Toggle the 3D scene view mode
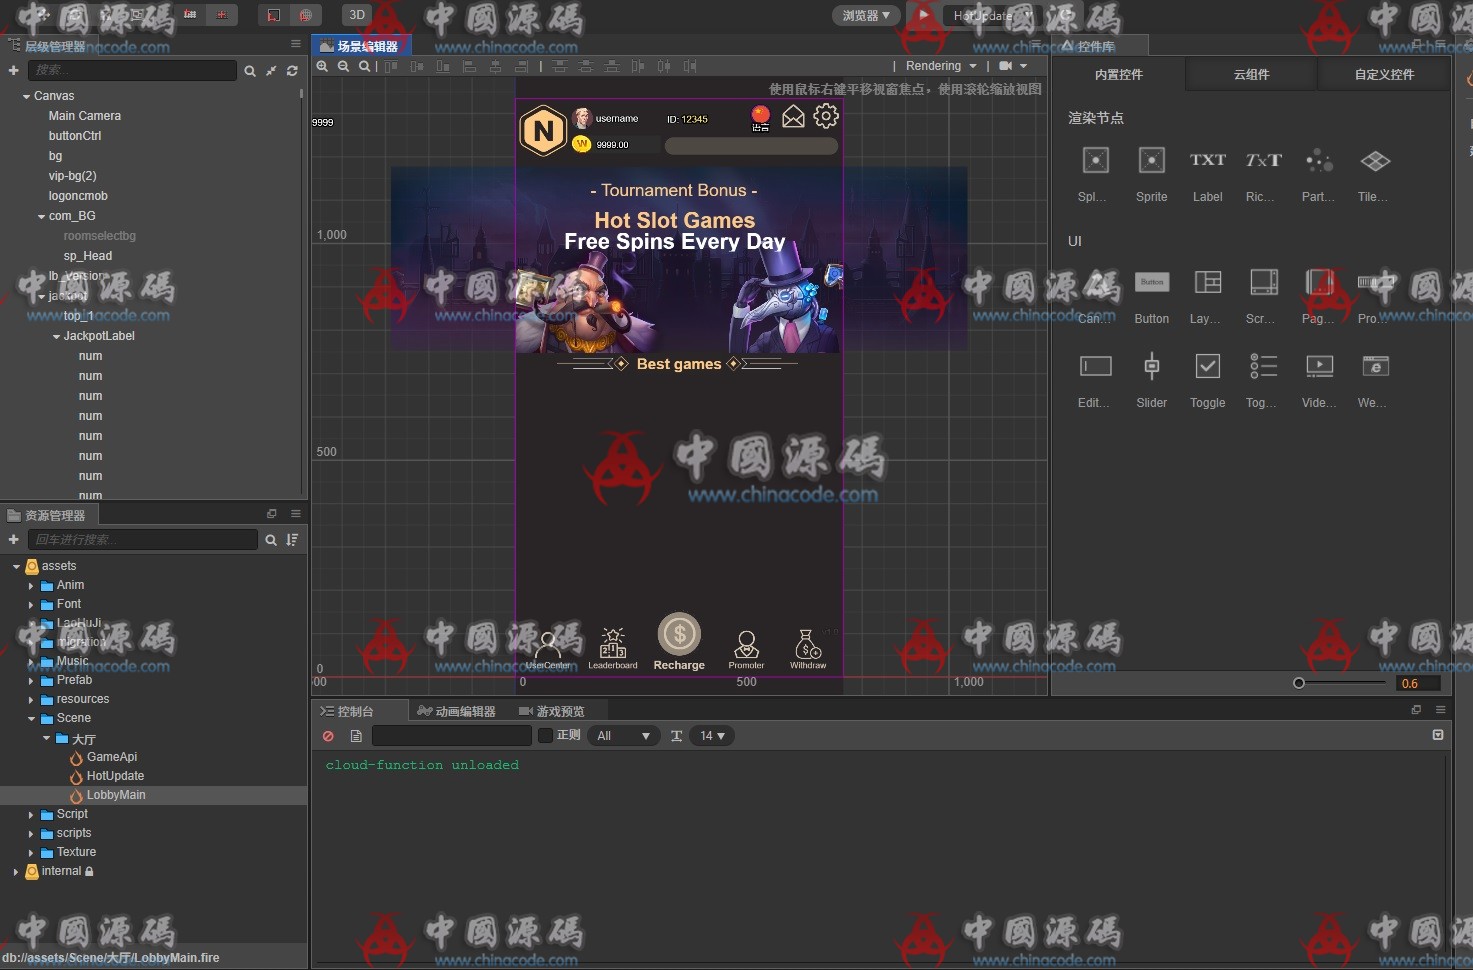The height and width of the screenshot is (970, 1473). tap(357, 15)
